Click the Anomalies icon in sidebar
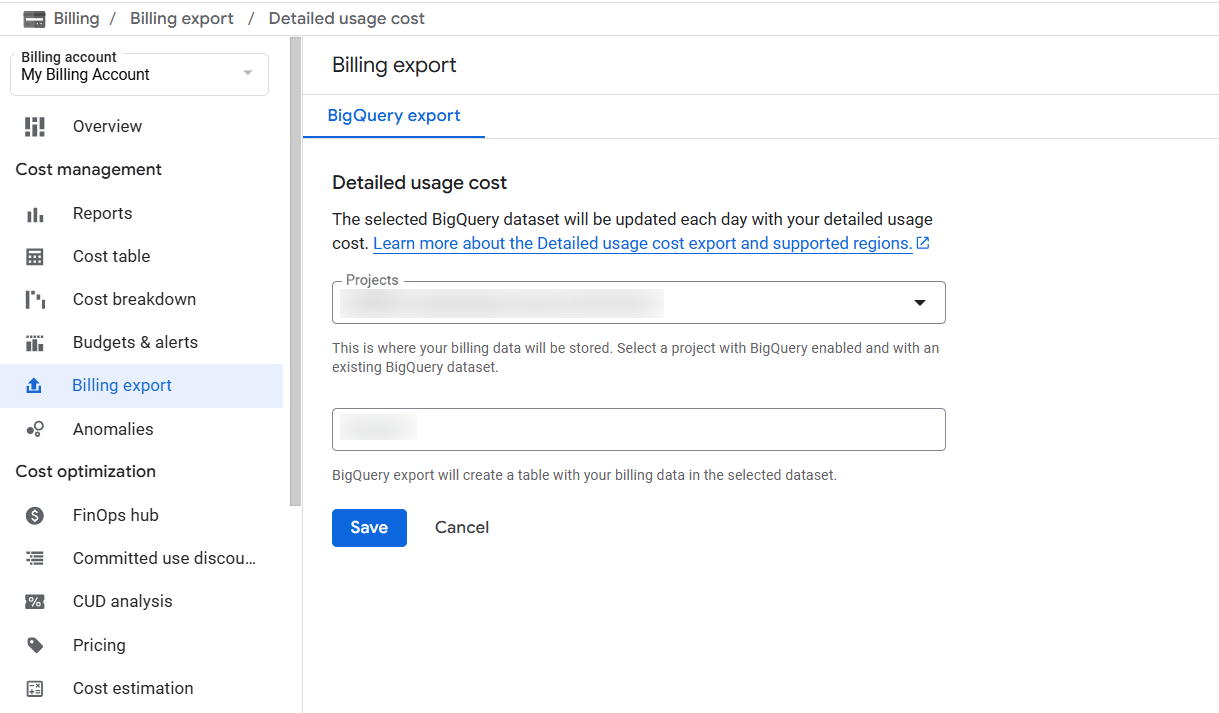 pyautogui.click(x=35, y=429)
